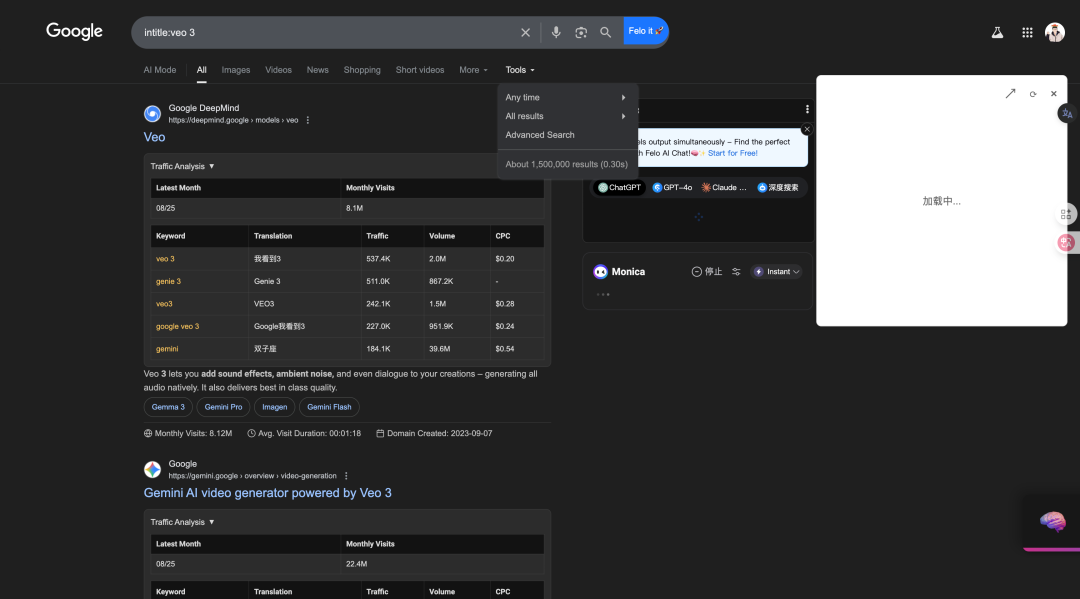Image resolution: width=1080 pixels, height=599 pixels.
Task: Switch to AI Mode tab
Action: pos(160,70)
